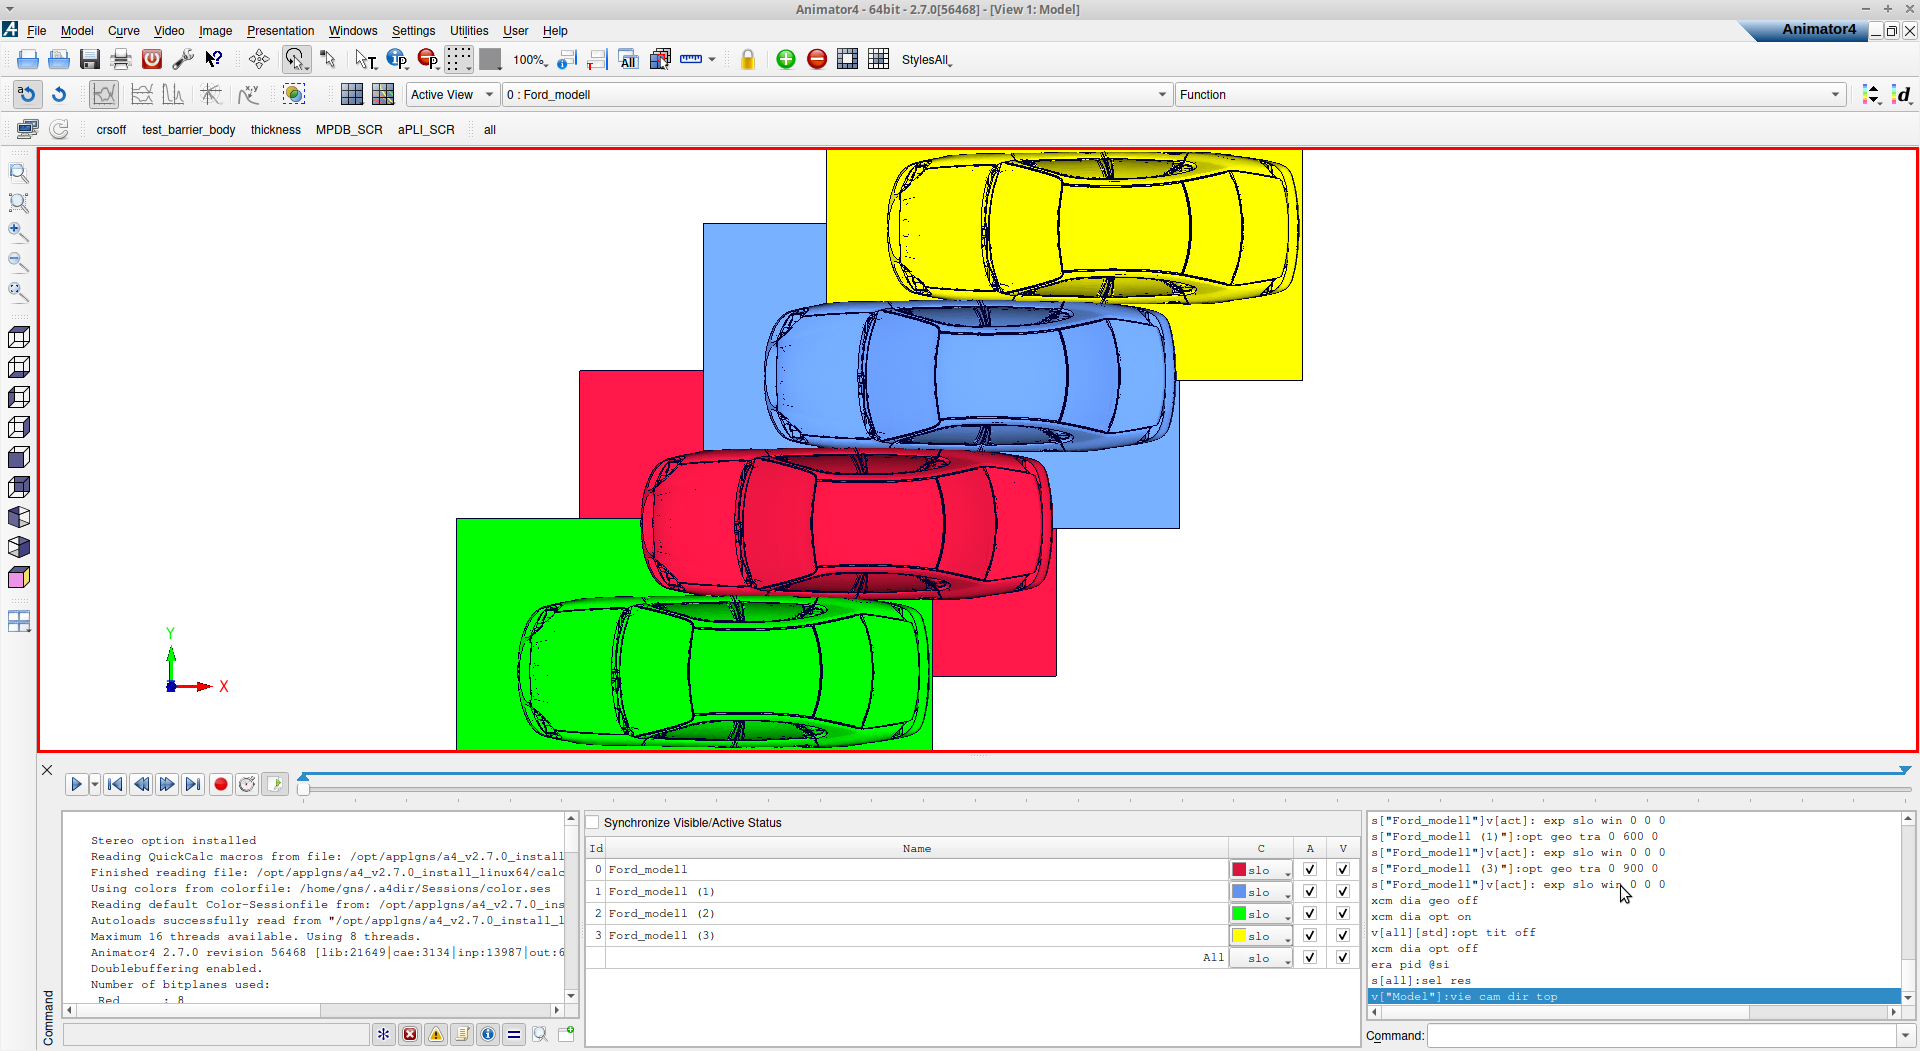
Task: Open the Model menu
Action: point(77,31)
